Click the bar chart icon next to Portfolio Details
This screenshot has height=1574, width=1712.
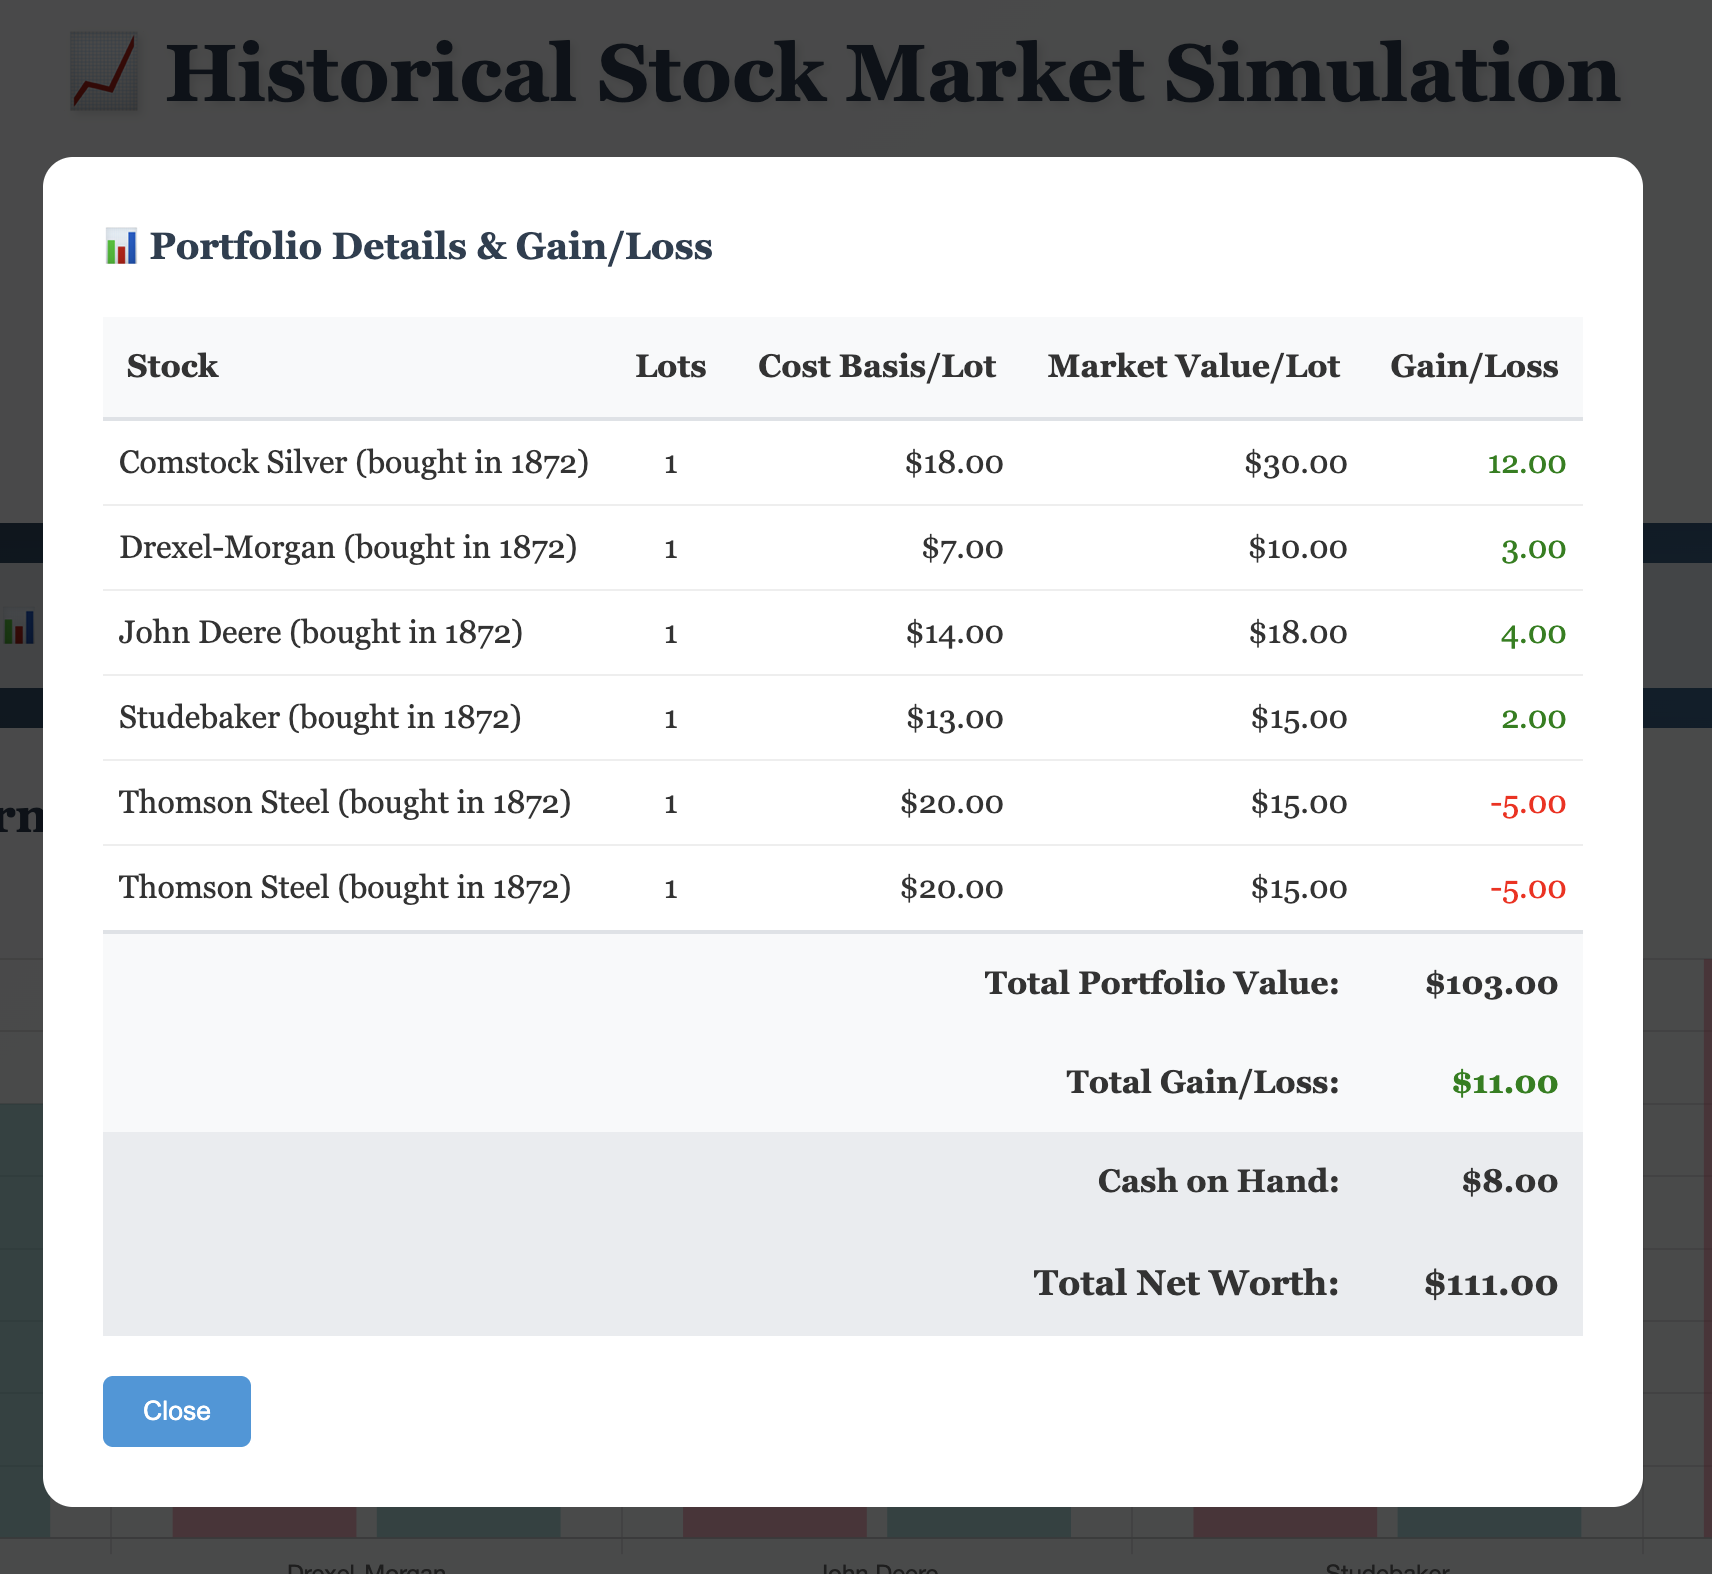(x=120, y=245)
